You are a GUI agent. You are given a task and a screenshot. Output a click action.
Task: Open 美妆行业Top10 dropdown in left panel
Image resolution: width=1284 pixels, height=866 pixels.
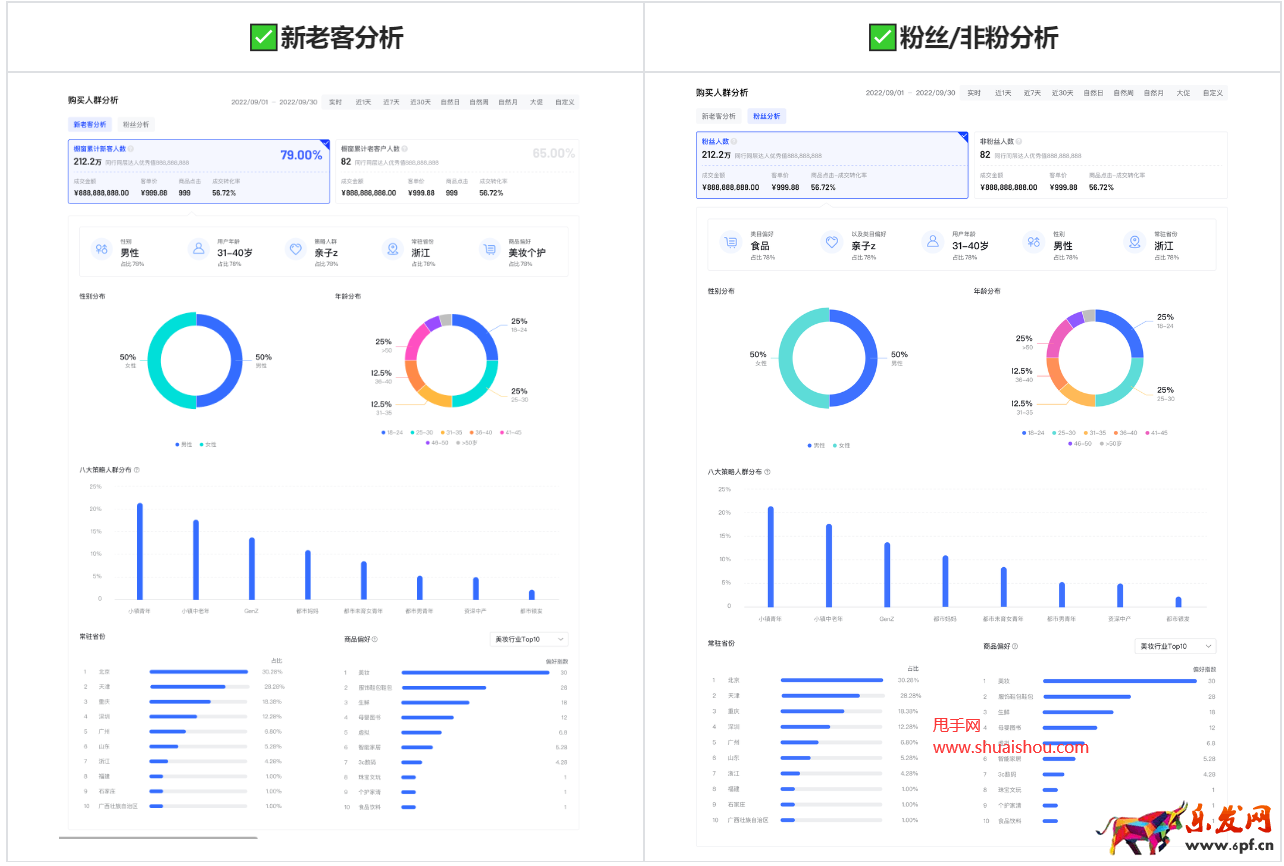tap(529, 639)
